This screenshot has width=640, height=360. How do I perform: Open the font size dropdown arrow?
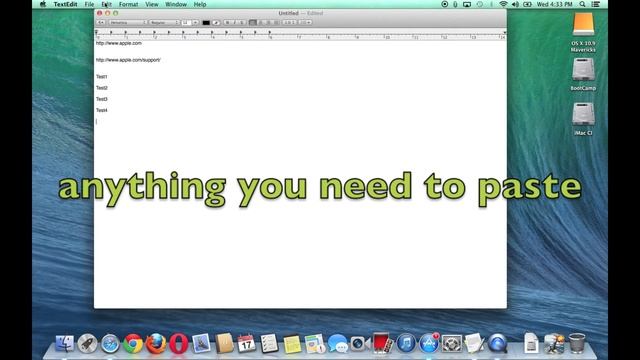pyautogui.click(x=196, y=22)
